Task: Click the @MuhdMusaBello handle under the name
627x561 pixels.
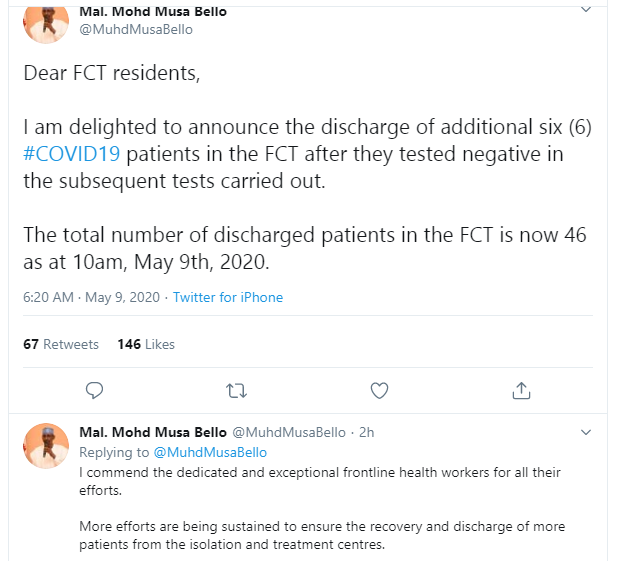Action: click(136, 30)
